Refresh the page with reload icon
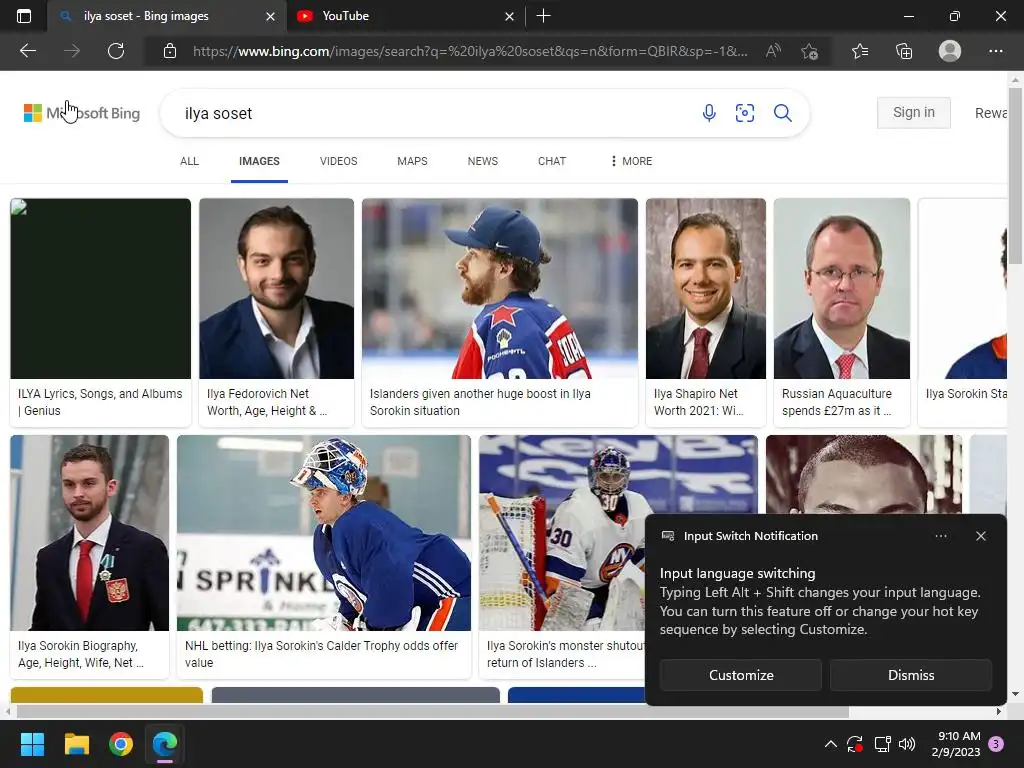Viewport: 1024px width, 768px height. pyautogui.click(x=116, y=51)
